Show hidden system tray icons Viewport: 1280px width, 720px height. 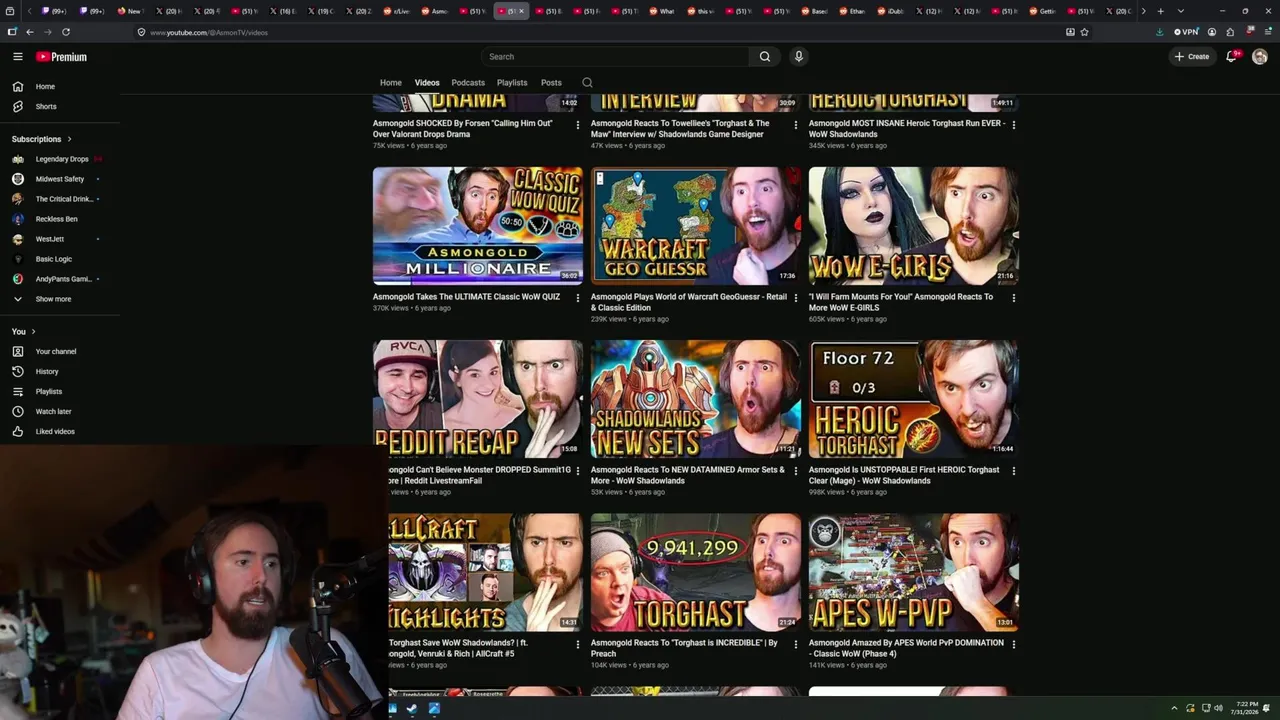(1174, 709)
